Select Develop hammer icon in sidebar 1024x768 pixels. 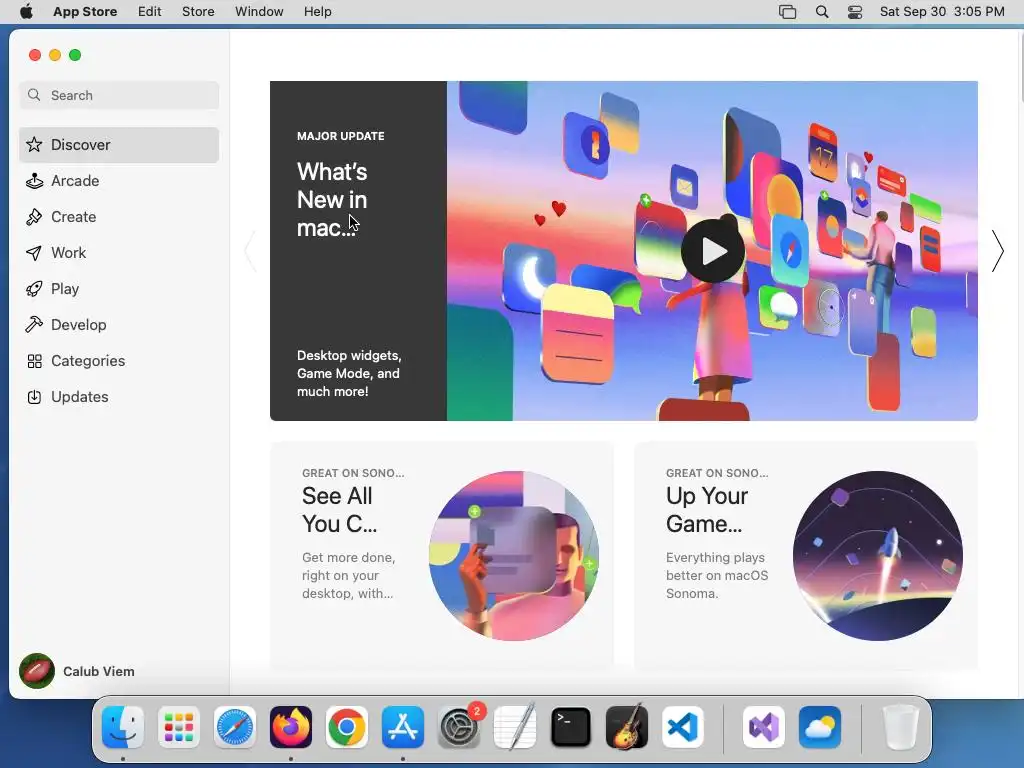point(34,325)
